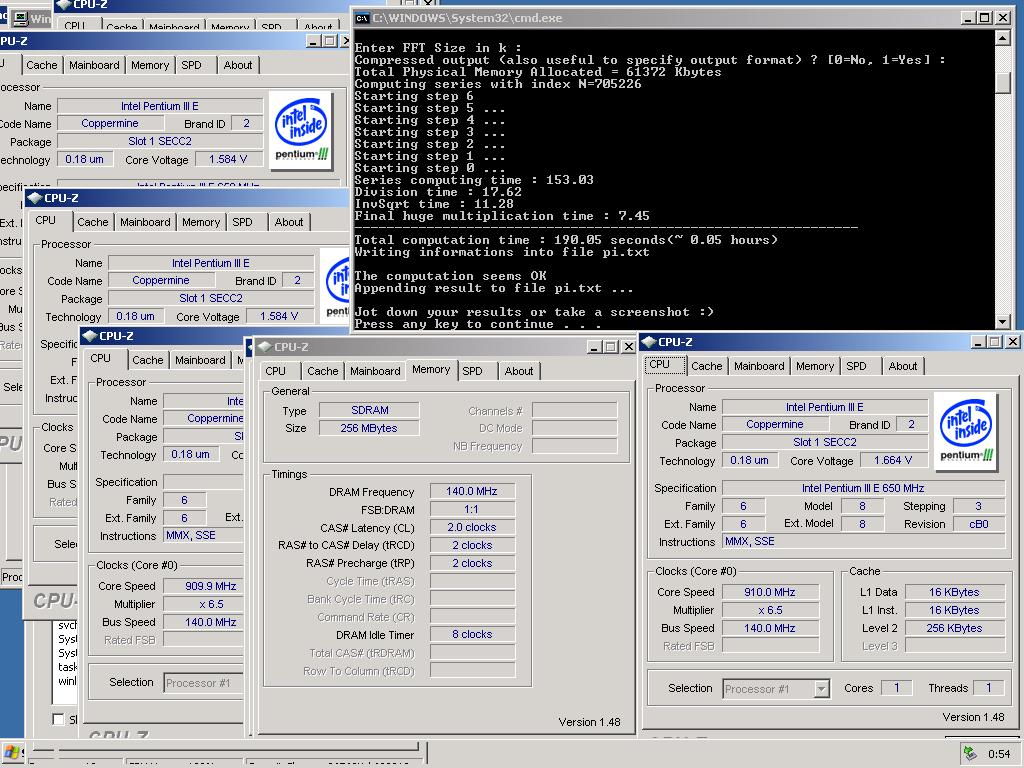This screenshot has width=1024, height=768.
Task: Open the Mainboard tab in the SDRAM memory window
Action: pyautogui.click(x=375, y=371)
